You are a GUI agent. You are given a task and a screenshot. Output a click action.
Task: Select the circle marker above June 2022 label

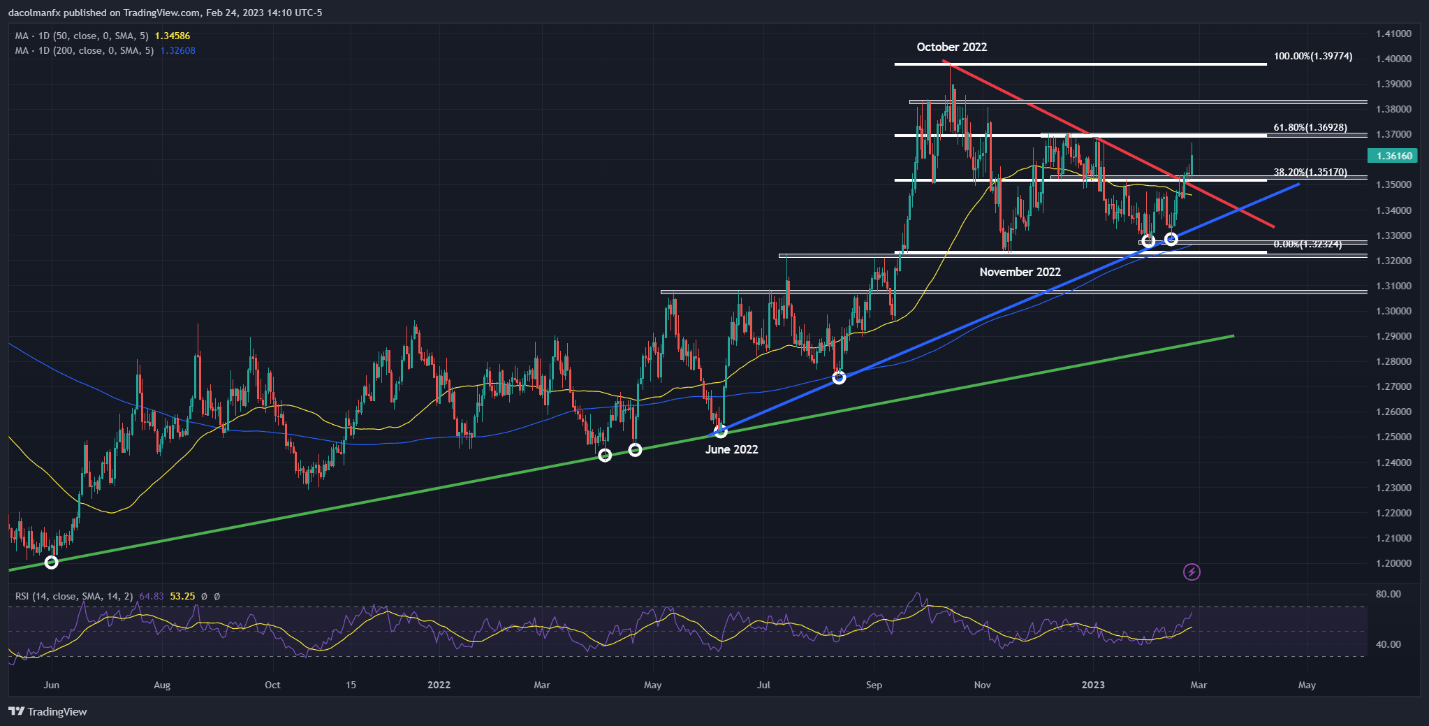pyautogui.click(x=720, y=431)
